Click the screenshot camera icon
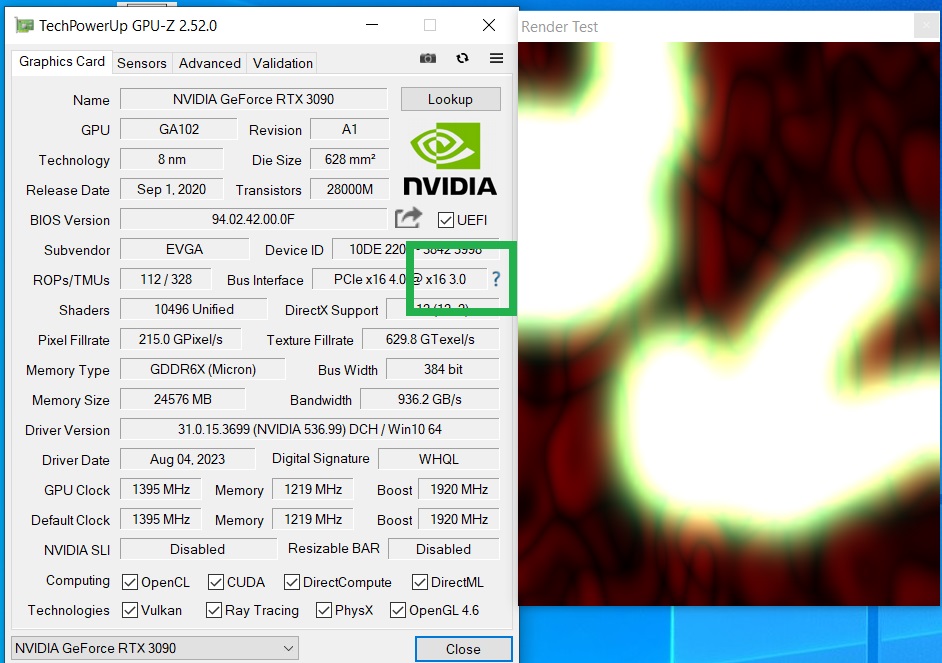The image size is (942, 663). click(x=428, y=58)
